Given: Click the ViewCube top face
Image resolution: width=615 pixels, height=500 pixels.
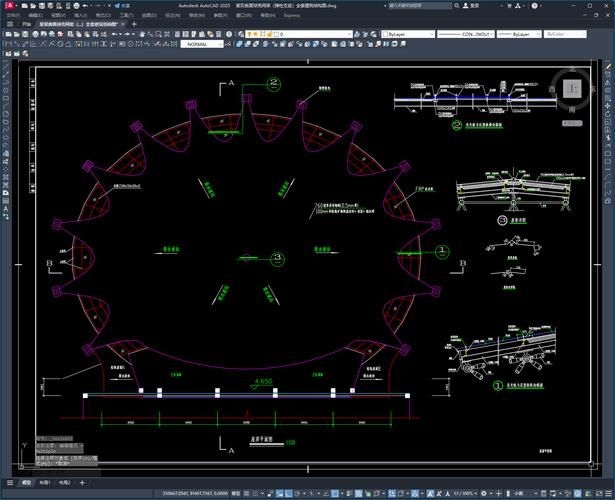Looking at the screenshot, I should point(572,88).
